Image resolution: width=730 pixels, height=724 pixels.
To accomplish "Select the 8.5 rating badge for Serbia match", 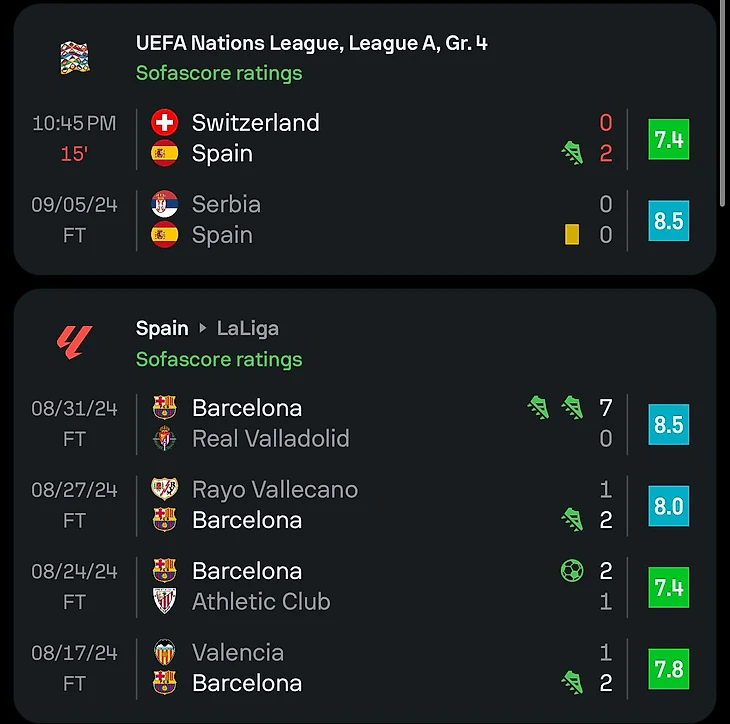I will tap(668, 220).
